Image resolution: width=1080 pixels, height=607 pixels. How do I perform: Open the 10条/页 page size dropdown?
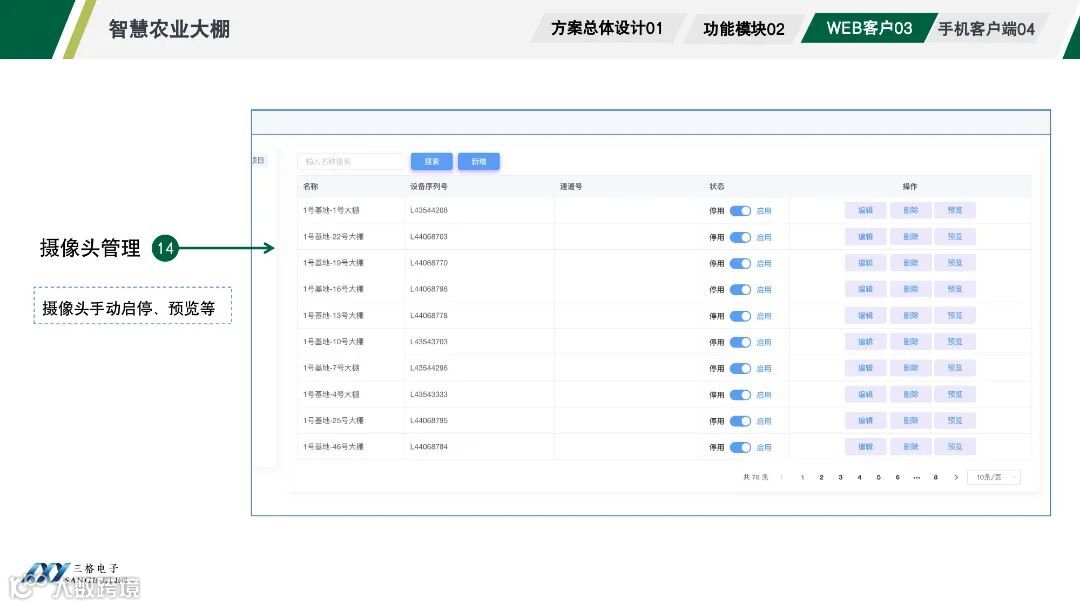point(994,477)
